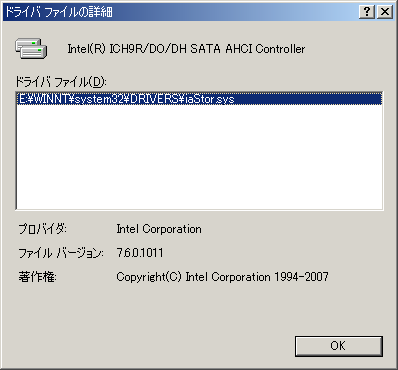Click the Intel Corporation provider value
This screenshot has width=398, height=370.
(159, 229)
